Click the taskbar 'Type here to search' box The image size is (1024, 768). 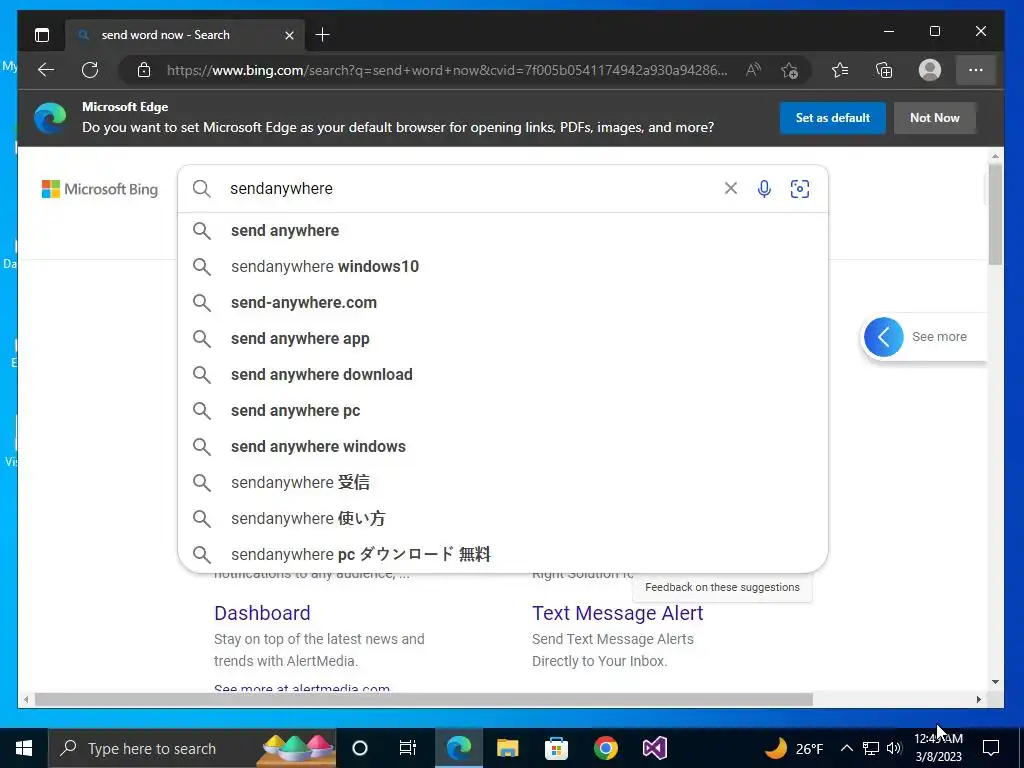[192, 748]
